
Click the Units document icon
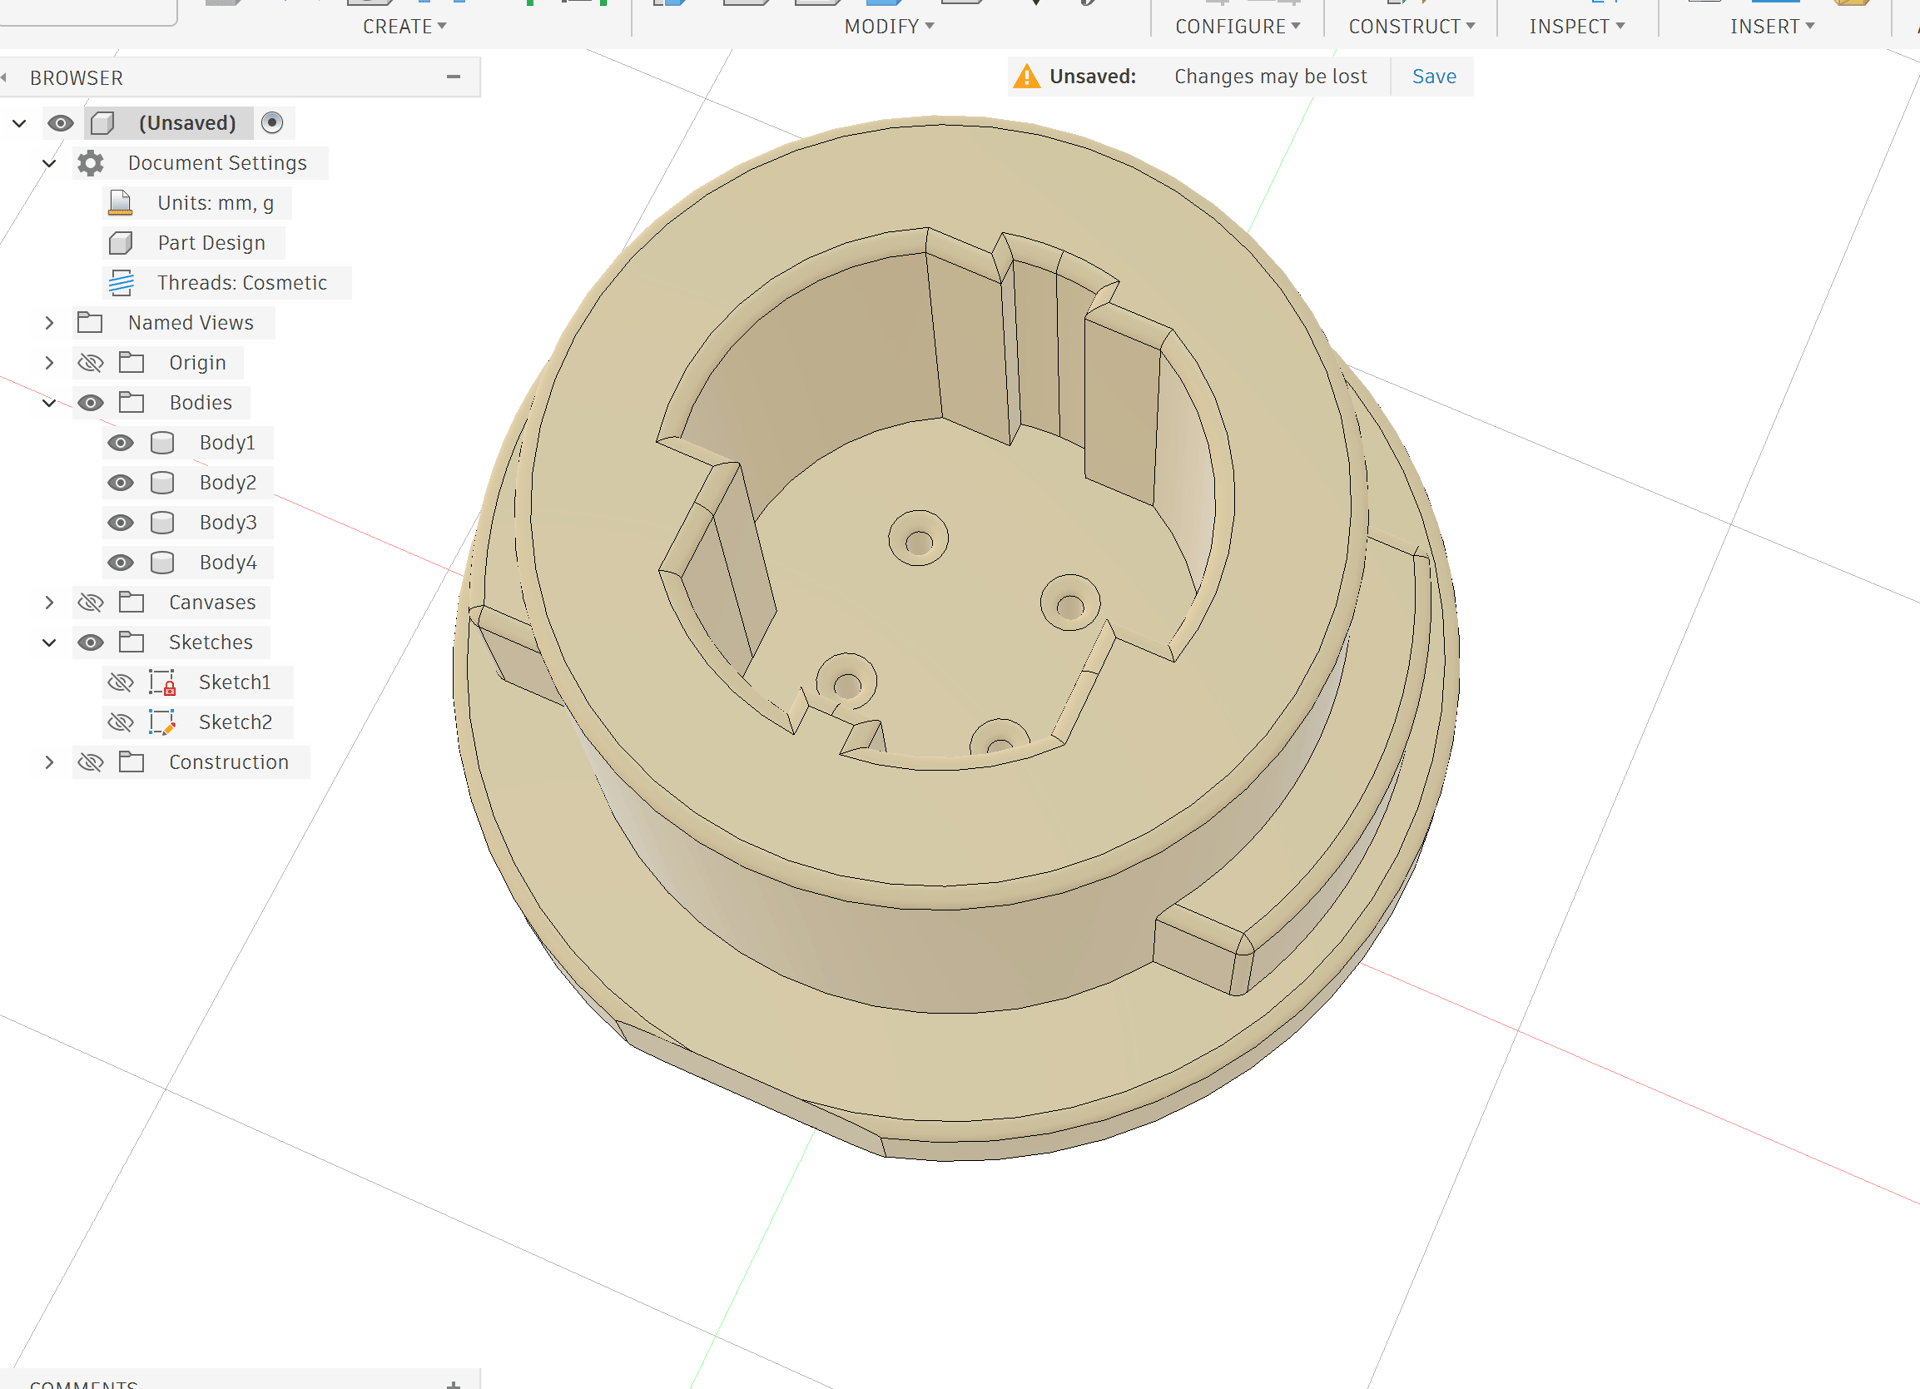coord(120,203)
